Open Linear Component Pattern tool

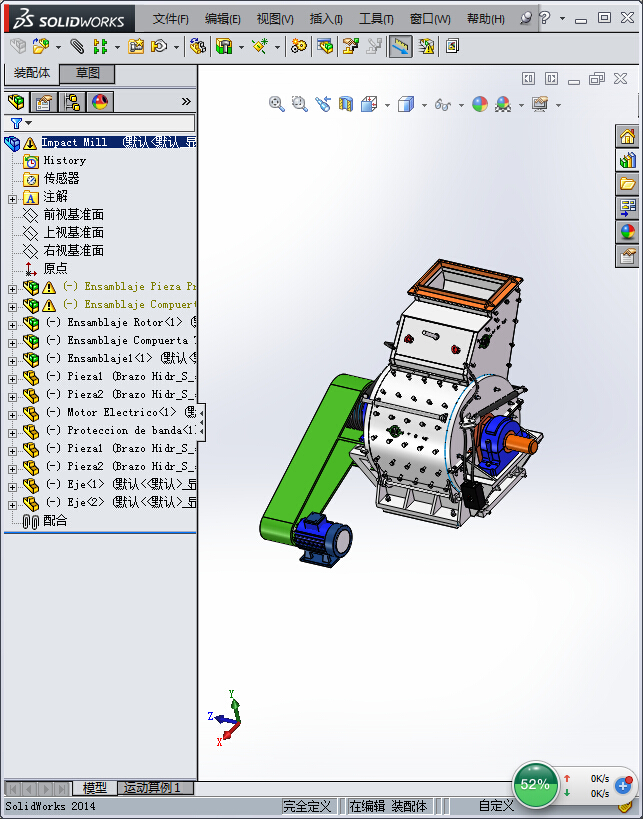pos(100,46)
